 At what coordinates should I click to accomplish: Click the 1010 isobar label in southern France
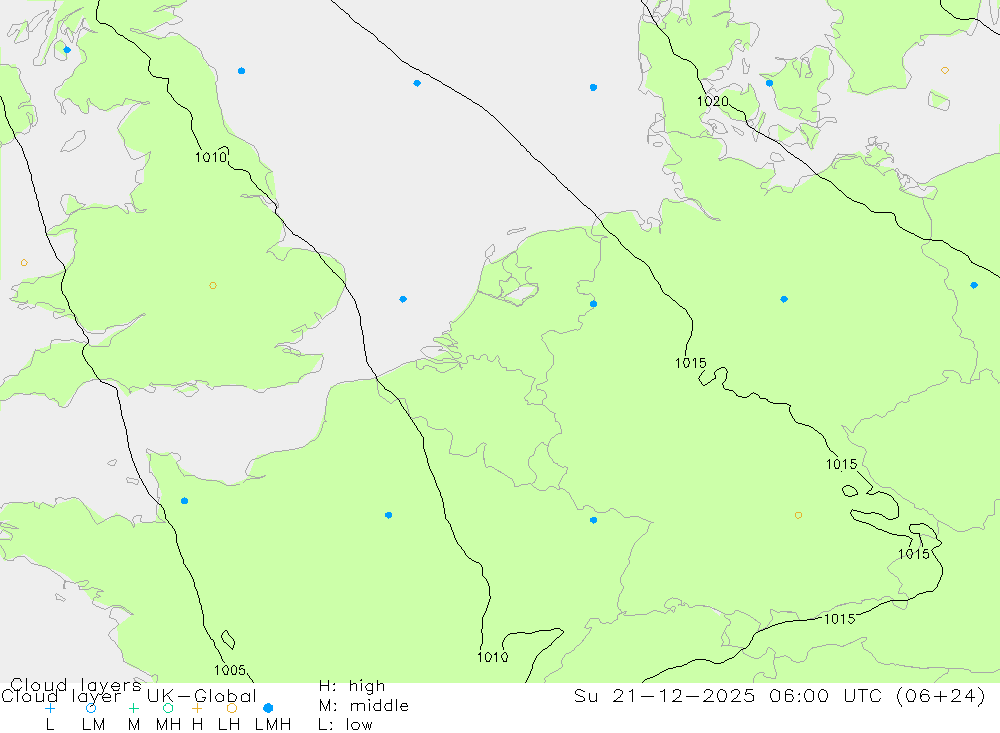(492, 657)
